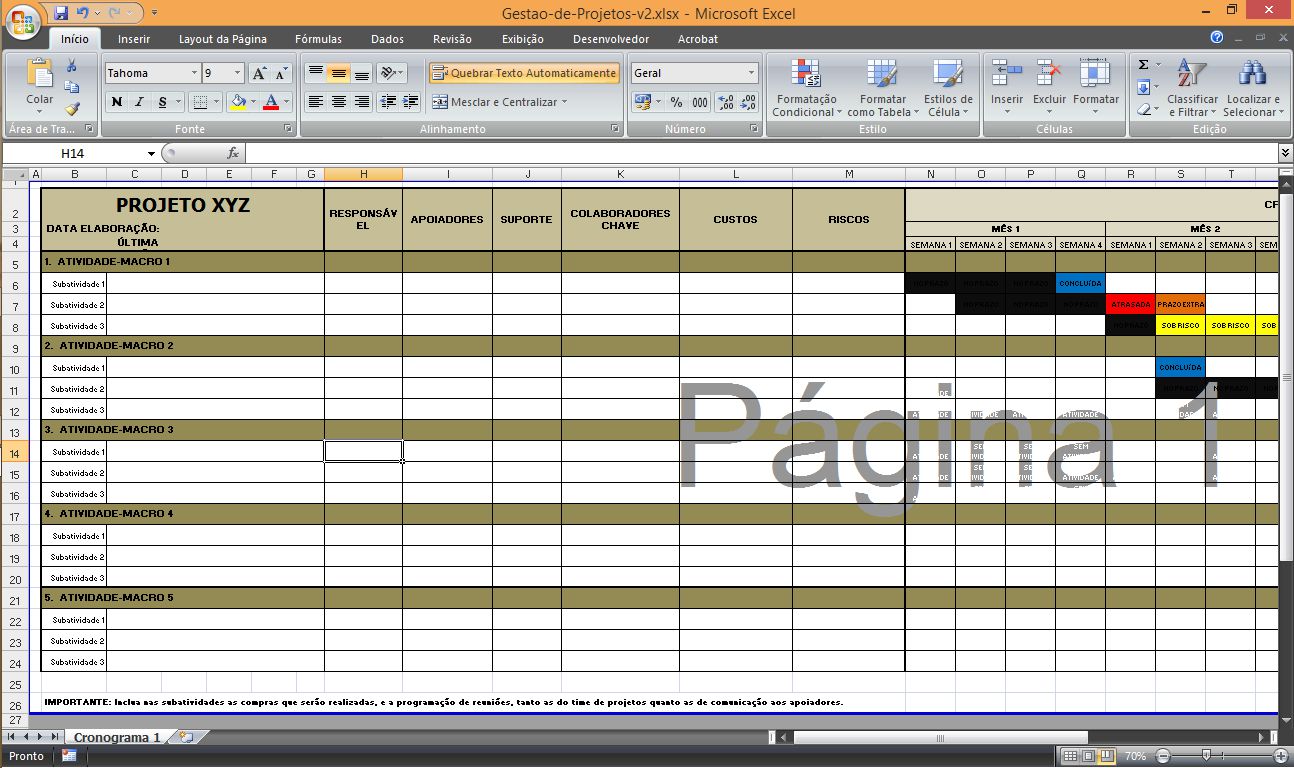Switch to the Fórmulas ribbon tab
The width and height of the screenshot is (1294, 768).
click(318, 39)
